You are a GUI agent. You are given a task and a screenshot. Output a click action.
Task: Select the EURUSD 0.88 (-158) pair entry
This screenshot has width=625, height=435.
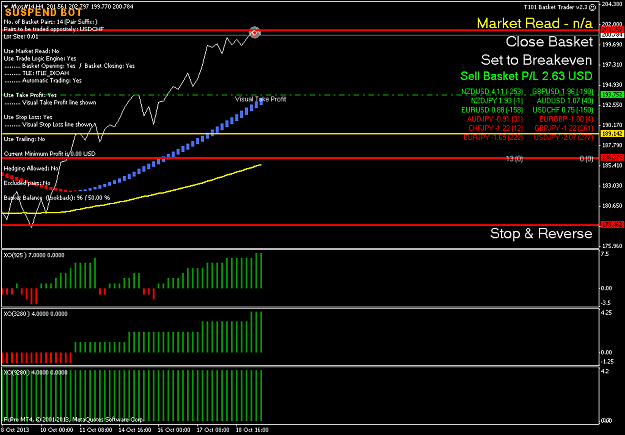coord(492,110)
